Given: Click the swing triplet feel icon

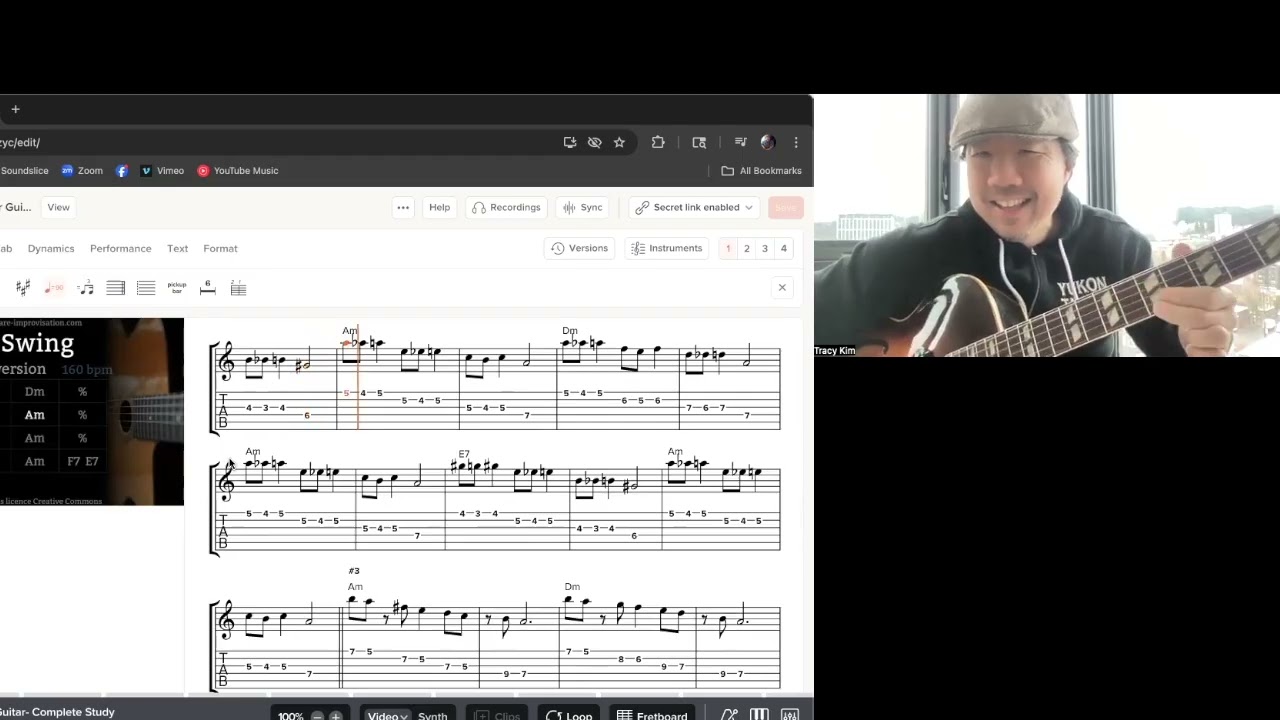Looking at the screenshot, I should [85, 288].
